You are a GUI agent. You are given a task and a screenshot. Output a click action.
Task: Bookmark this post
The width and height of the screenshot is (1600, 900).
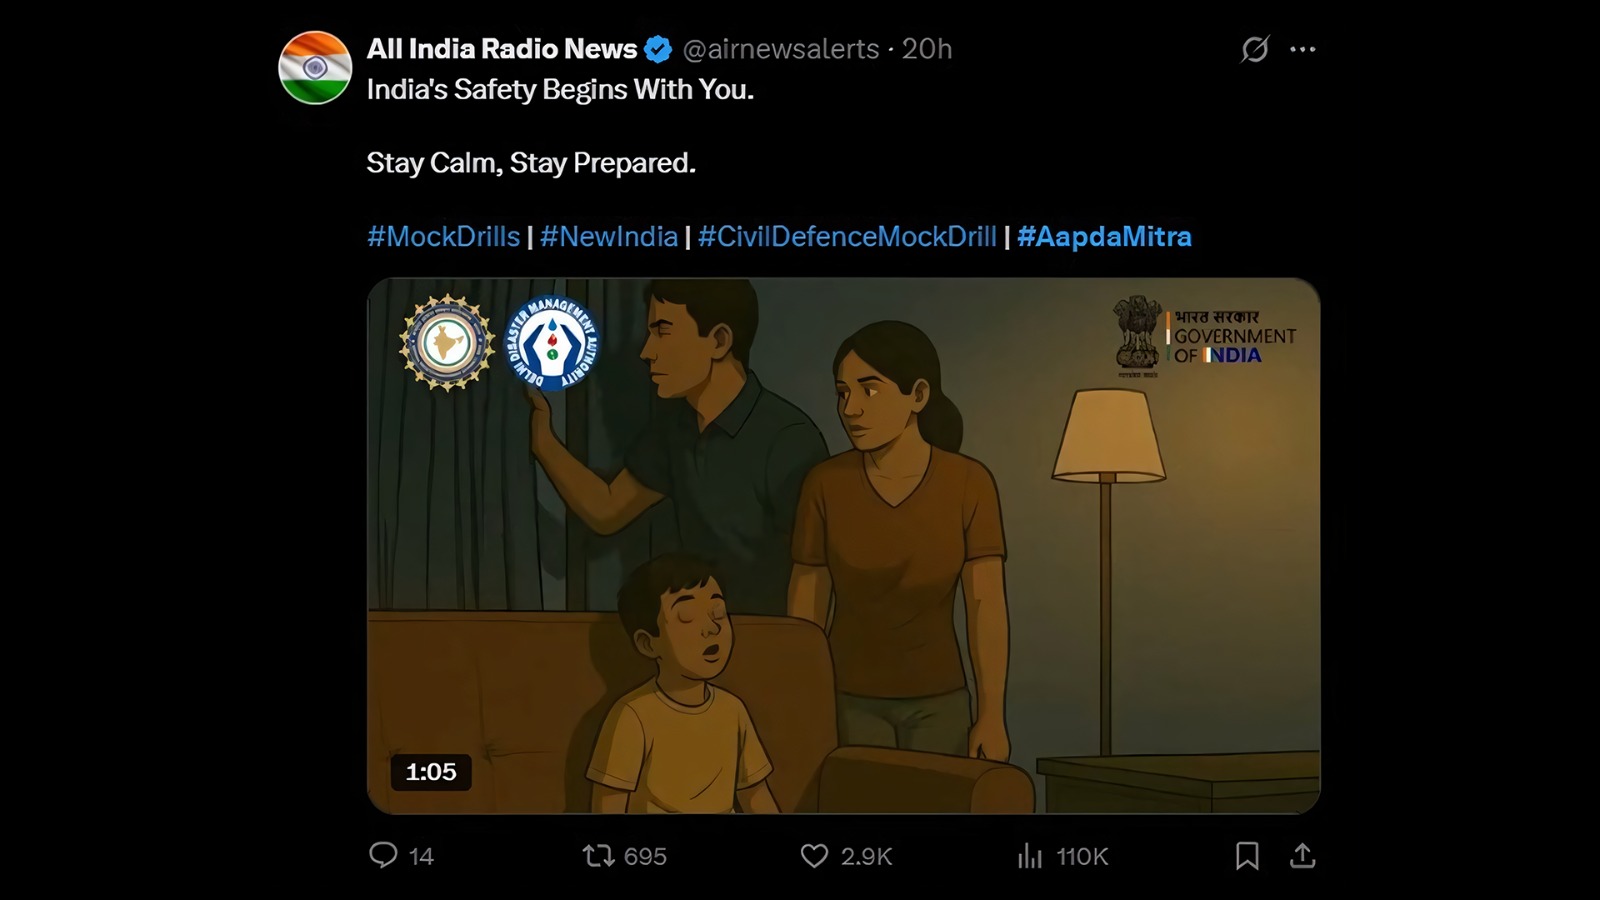coord(1247,855)
